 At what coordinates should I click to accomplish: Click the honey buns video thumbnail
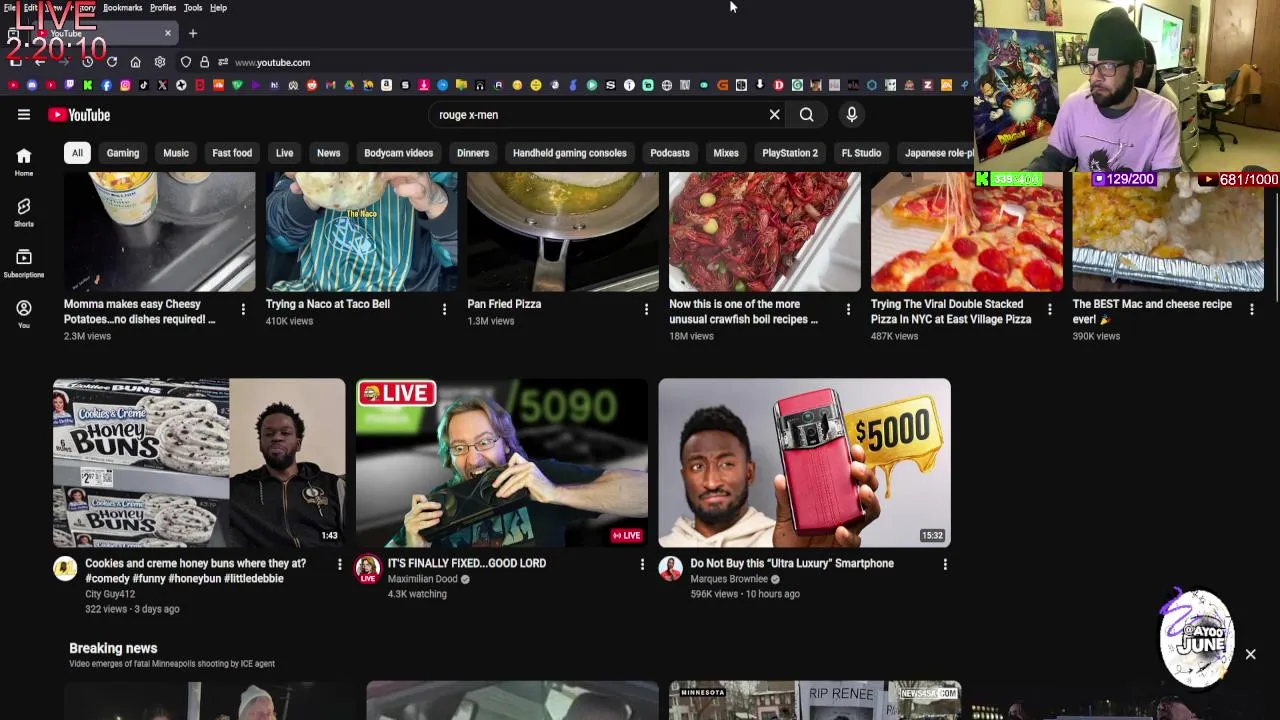[199, 462]
